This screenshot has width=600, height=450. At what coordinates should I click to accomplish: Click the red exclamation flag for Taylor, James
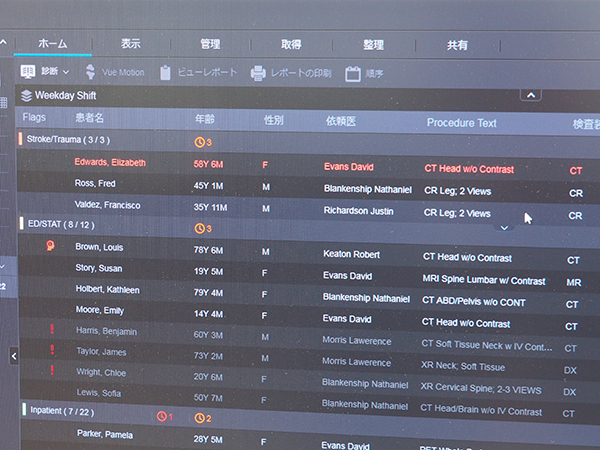52,350
